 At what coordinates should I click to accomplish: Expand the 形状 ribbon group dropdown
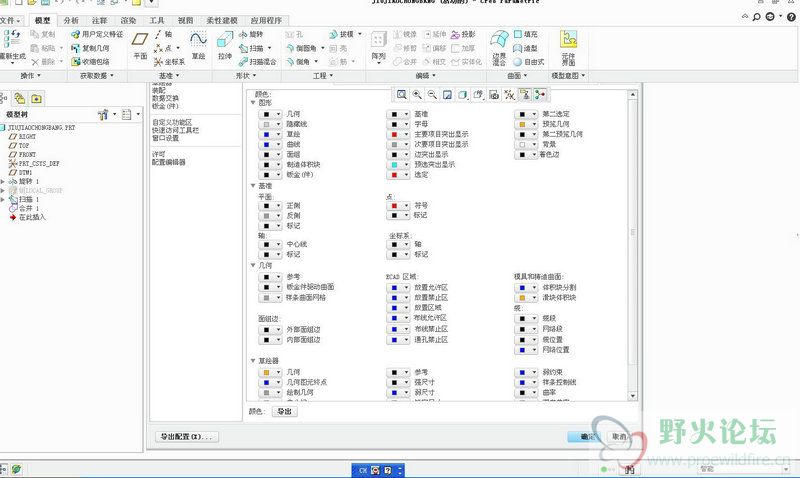(x=246, y=76)
